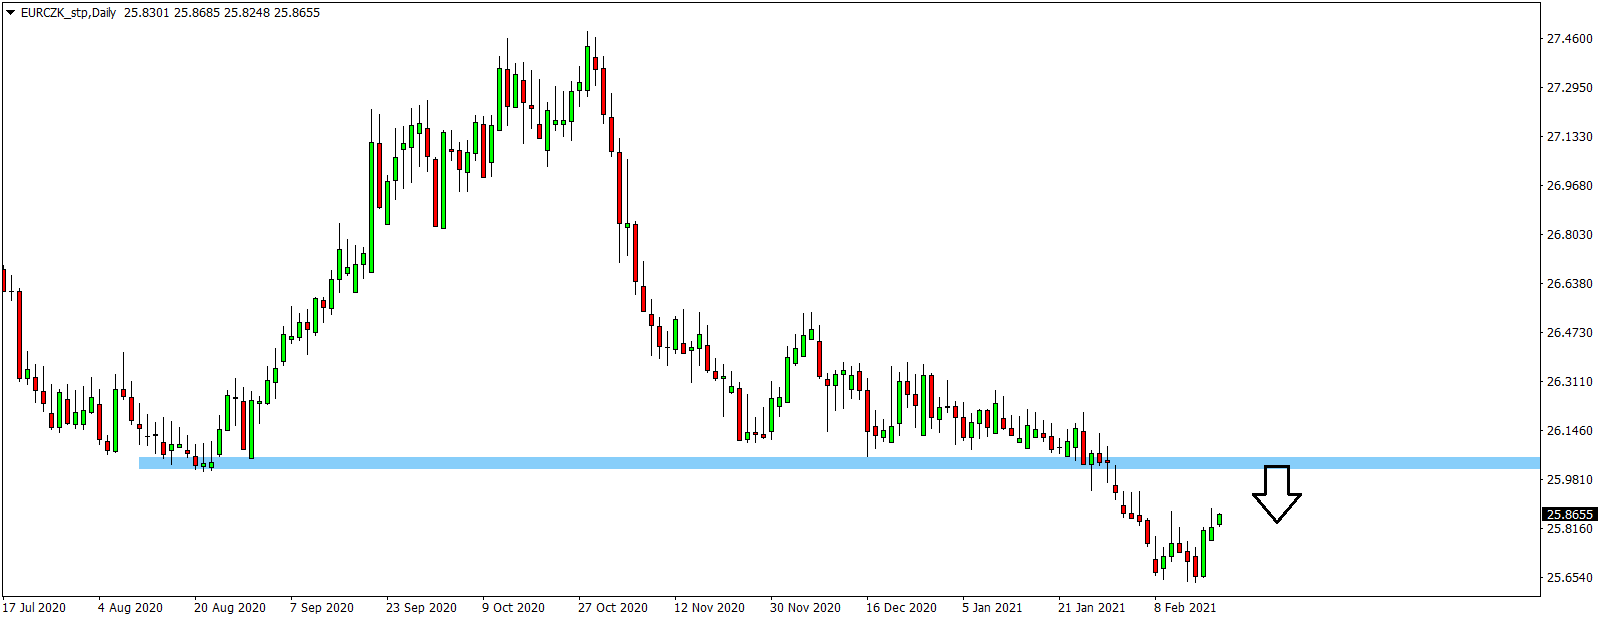Viewport: 1604px width, 620px height.
Task: Click the 8 Feb 2021 date label
Action: pyautogui.click(x=1185, y=608)
